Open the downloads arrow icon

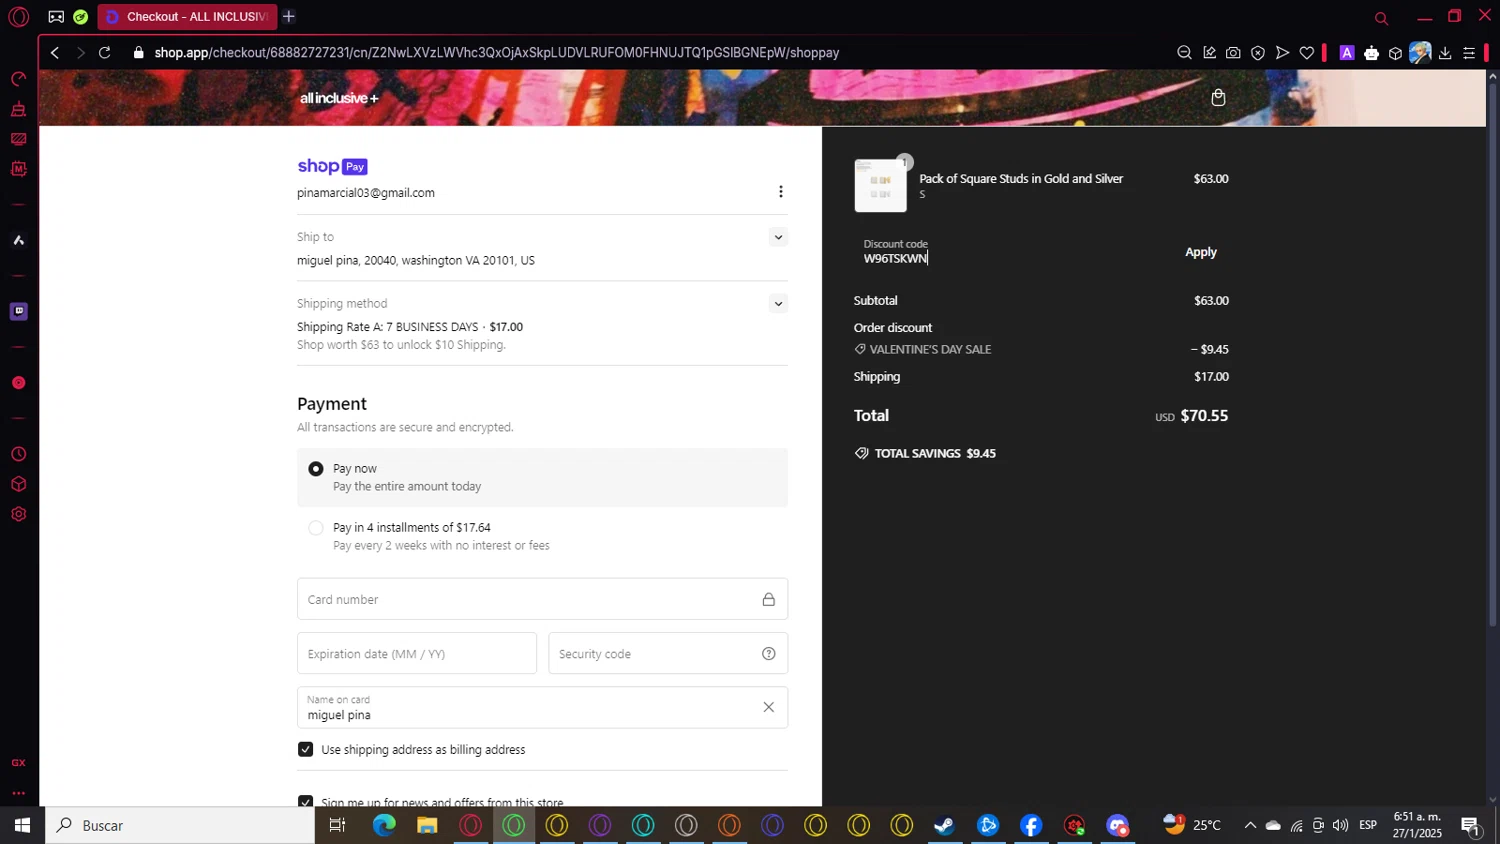point(1445,53)
